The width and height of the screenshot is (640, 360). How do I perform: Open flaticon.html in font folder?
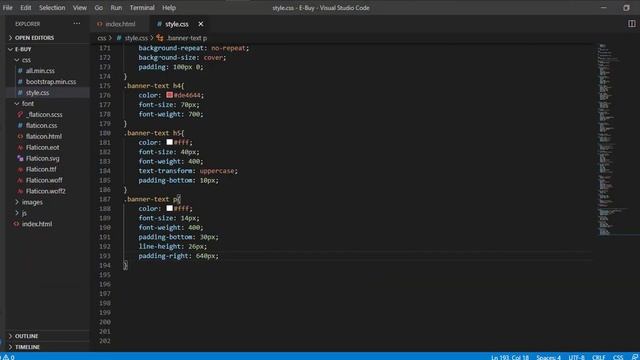44,136
